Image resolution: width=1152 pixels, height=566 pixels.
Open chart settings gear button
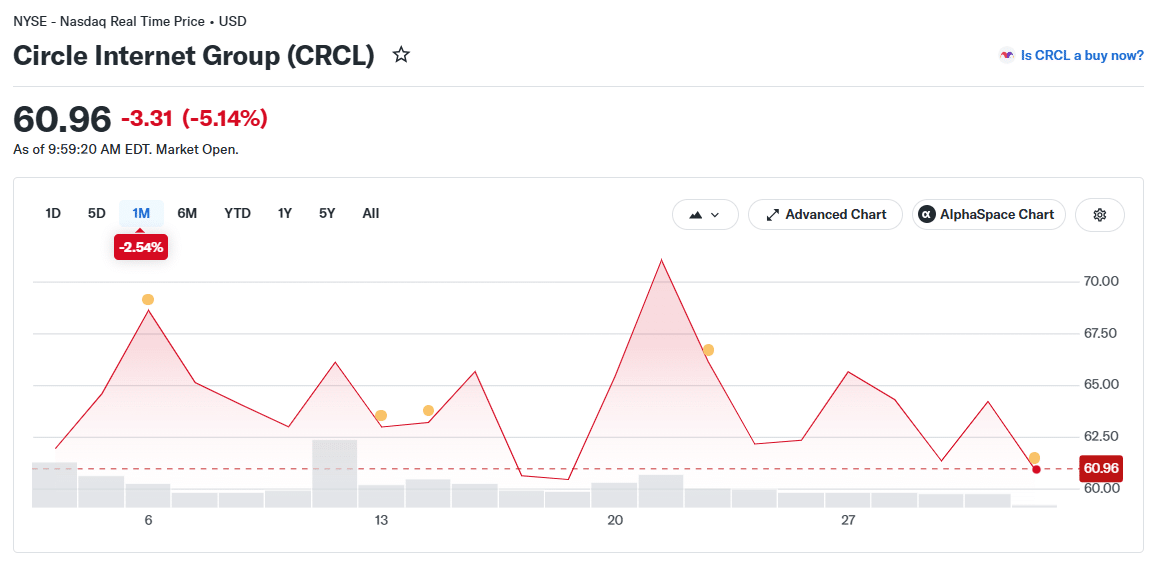[1099, 215]
